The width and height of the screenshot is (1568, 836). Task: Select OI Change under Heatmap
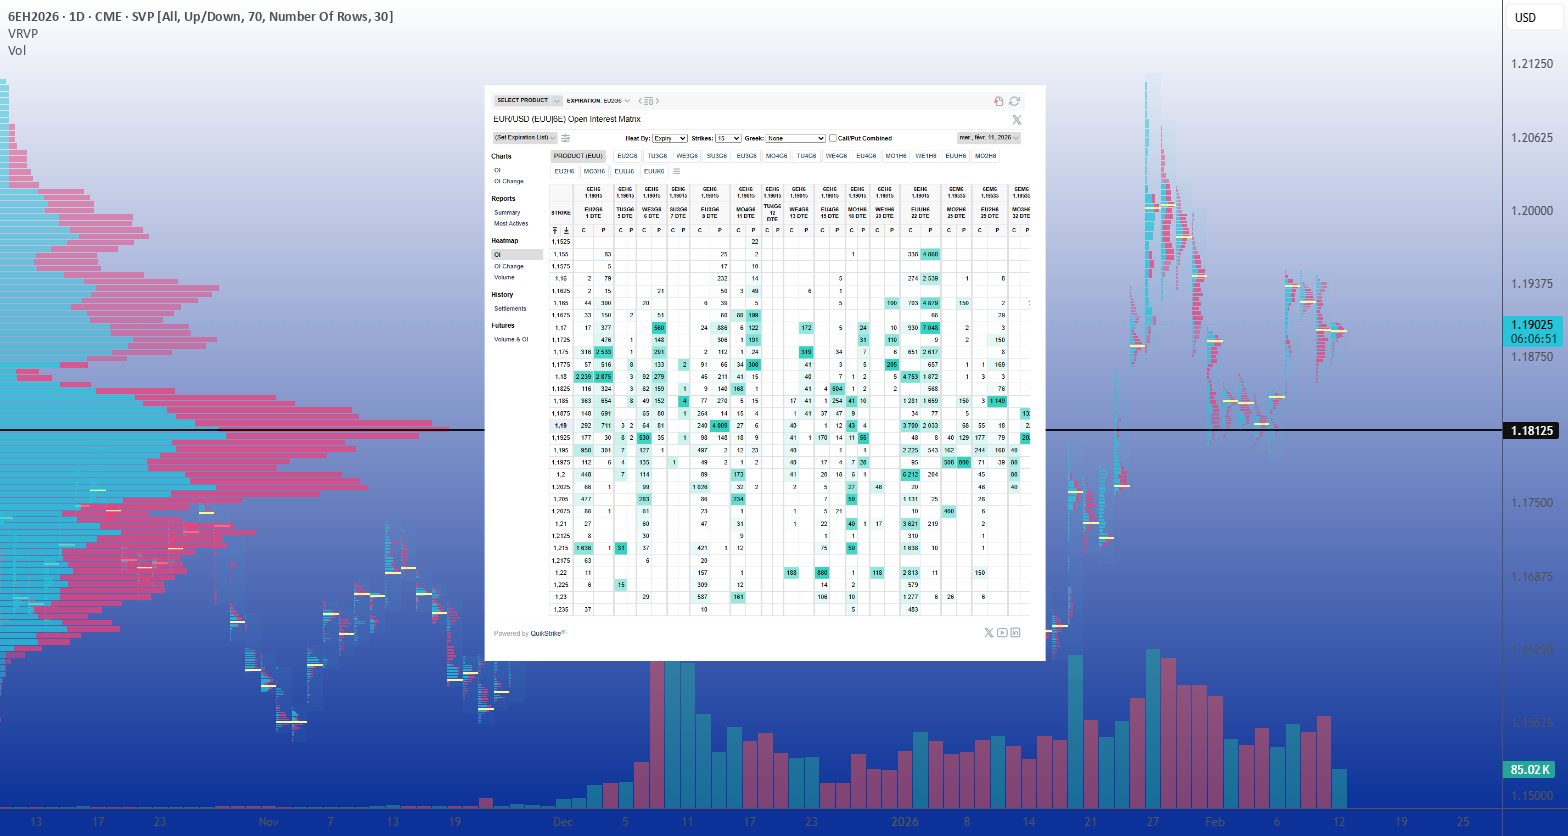(508, 266)
